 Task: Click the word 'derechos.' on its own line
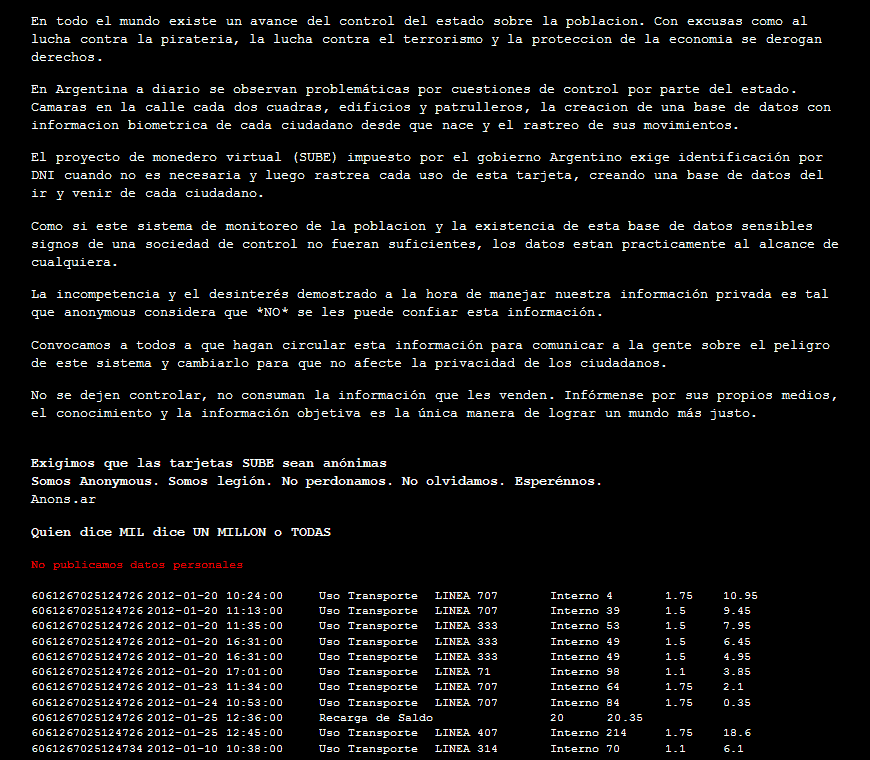click(67, 57)
